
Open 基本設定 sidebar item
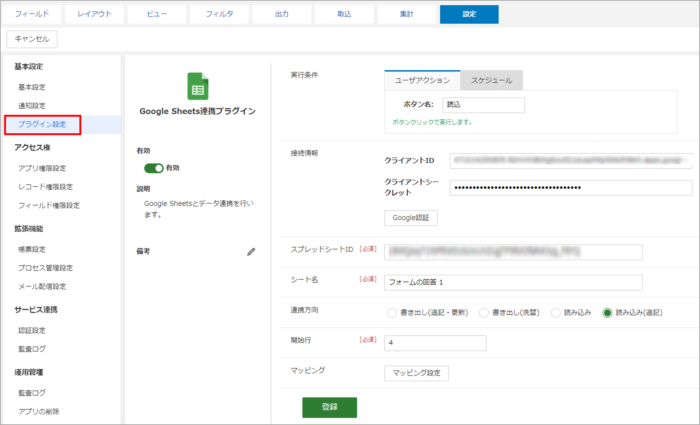[32, 87]
